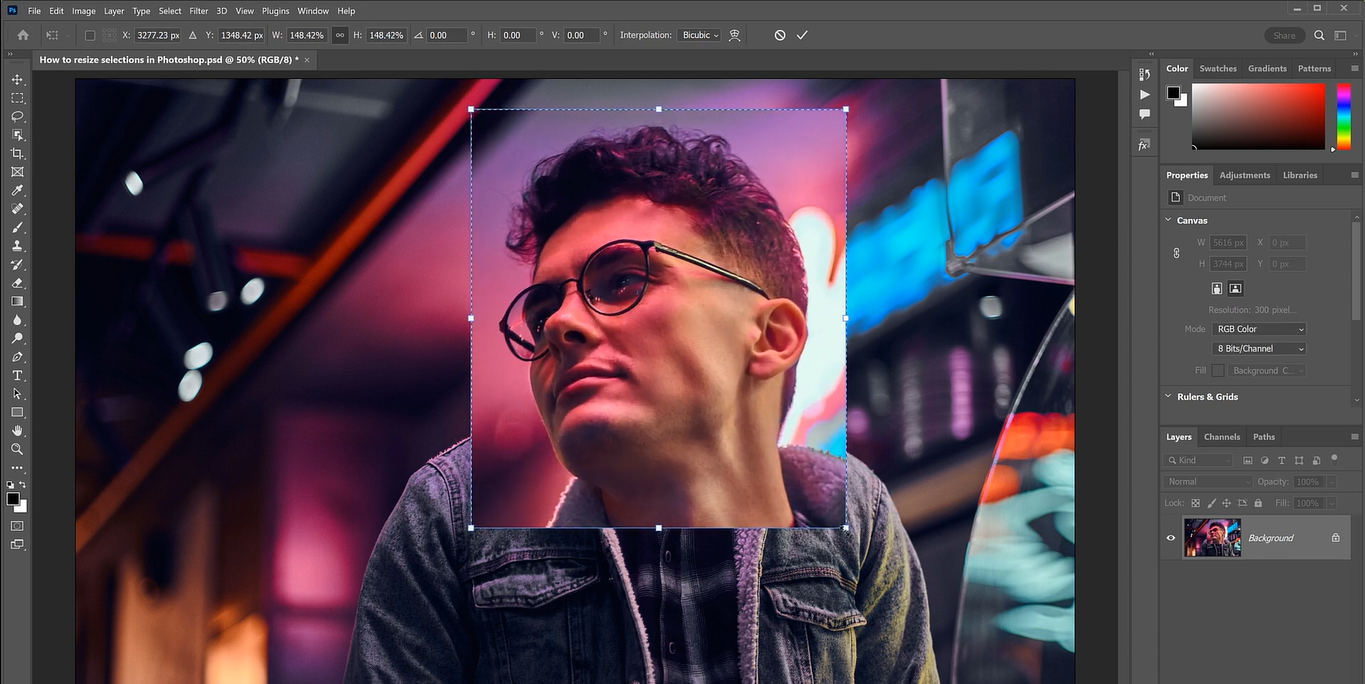Select the Horizontal Type tool
The height and width of the screenshot is (684, 1365).
17,375
